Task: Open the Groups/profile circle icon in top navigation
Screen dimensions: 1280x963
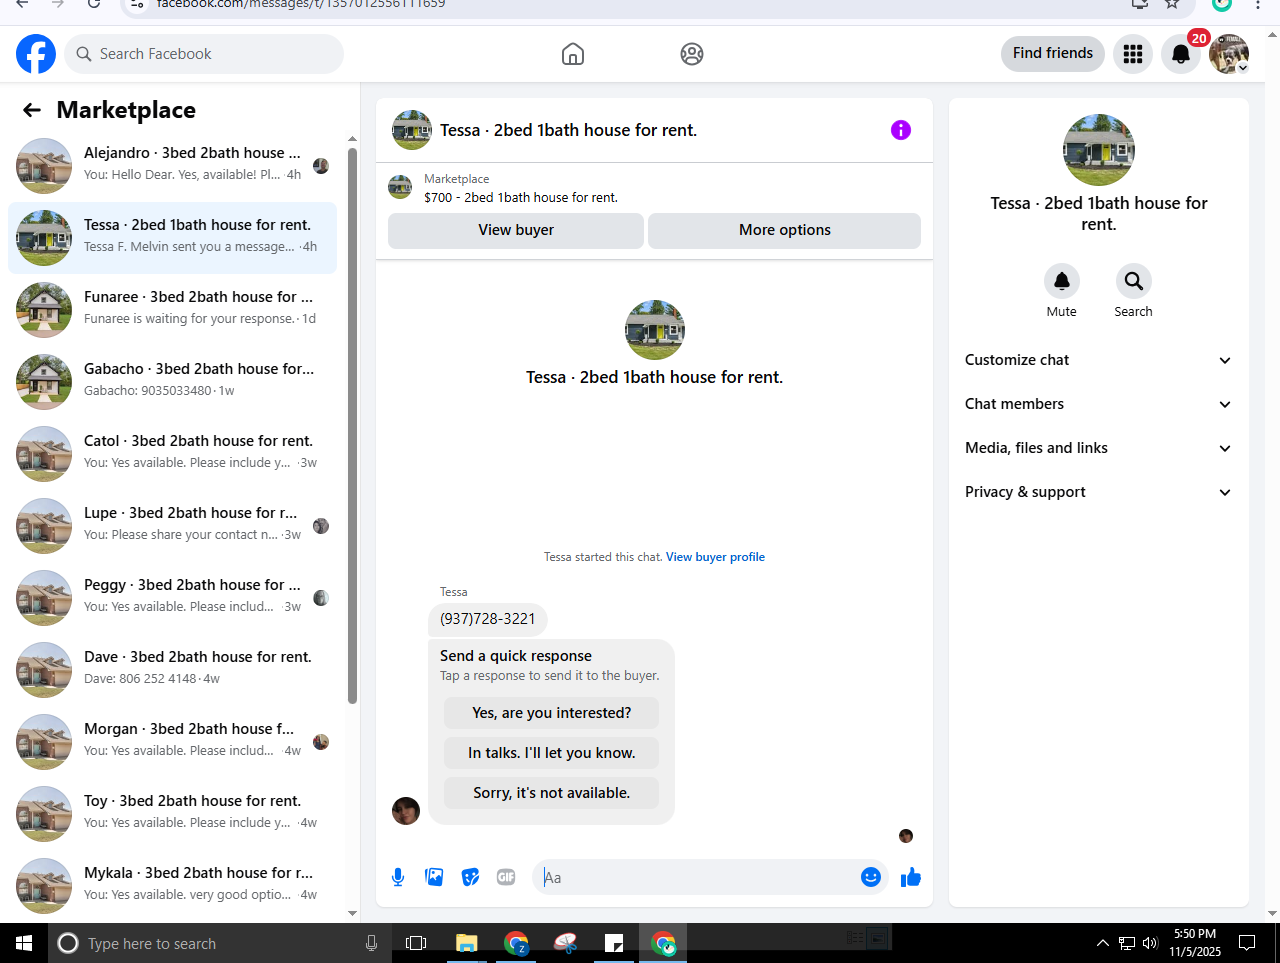Action: point(692,54)
